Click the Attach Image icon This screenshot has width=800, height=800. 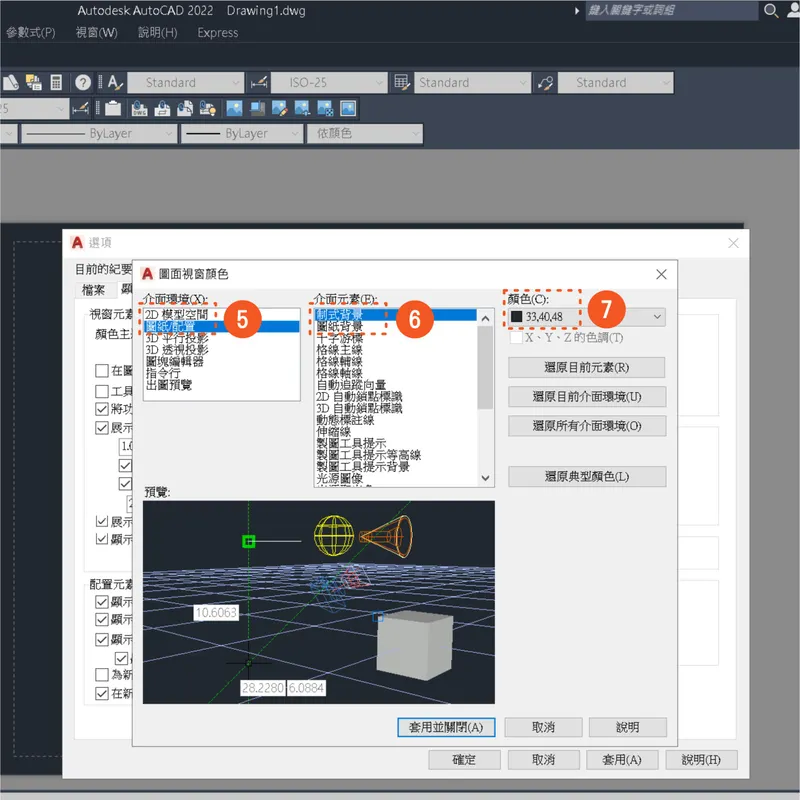[234, 108]
